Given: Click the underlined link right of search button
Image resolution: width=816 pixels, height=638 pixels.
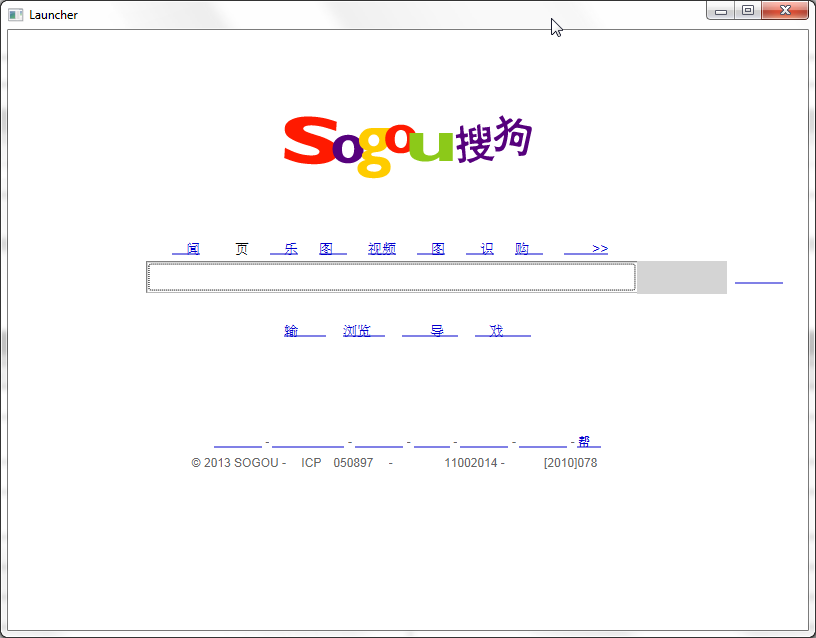Looking at the screenshot, I should (758, 278).
